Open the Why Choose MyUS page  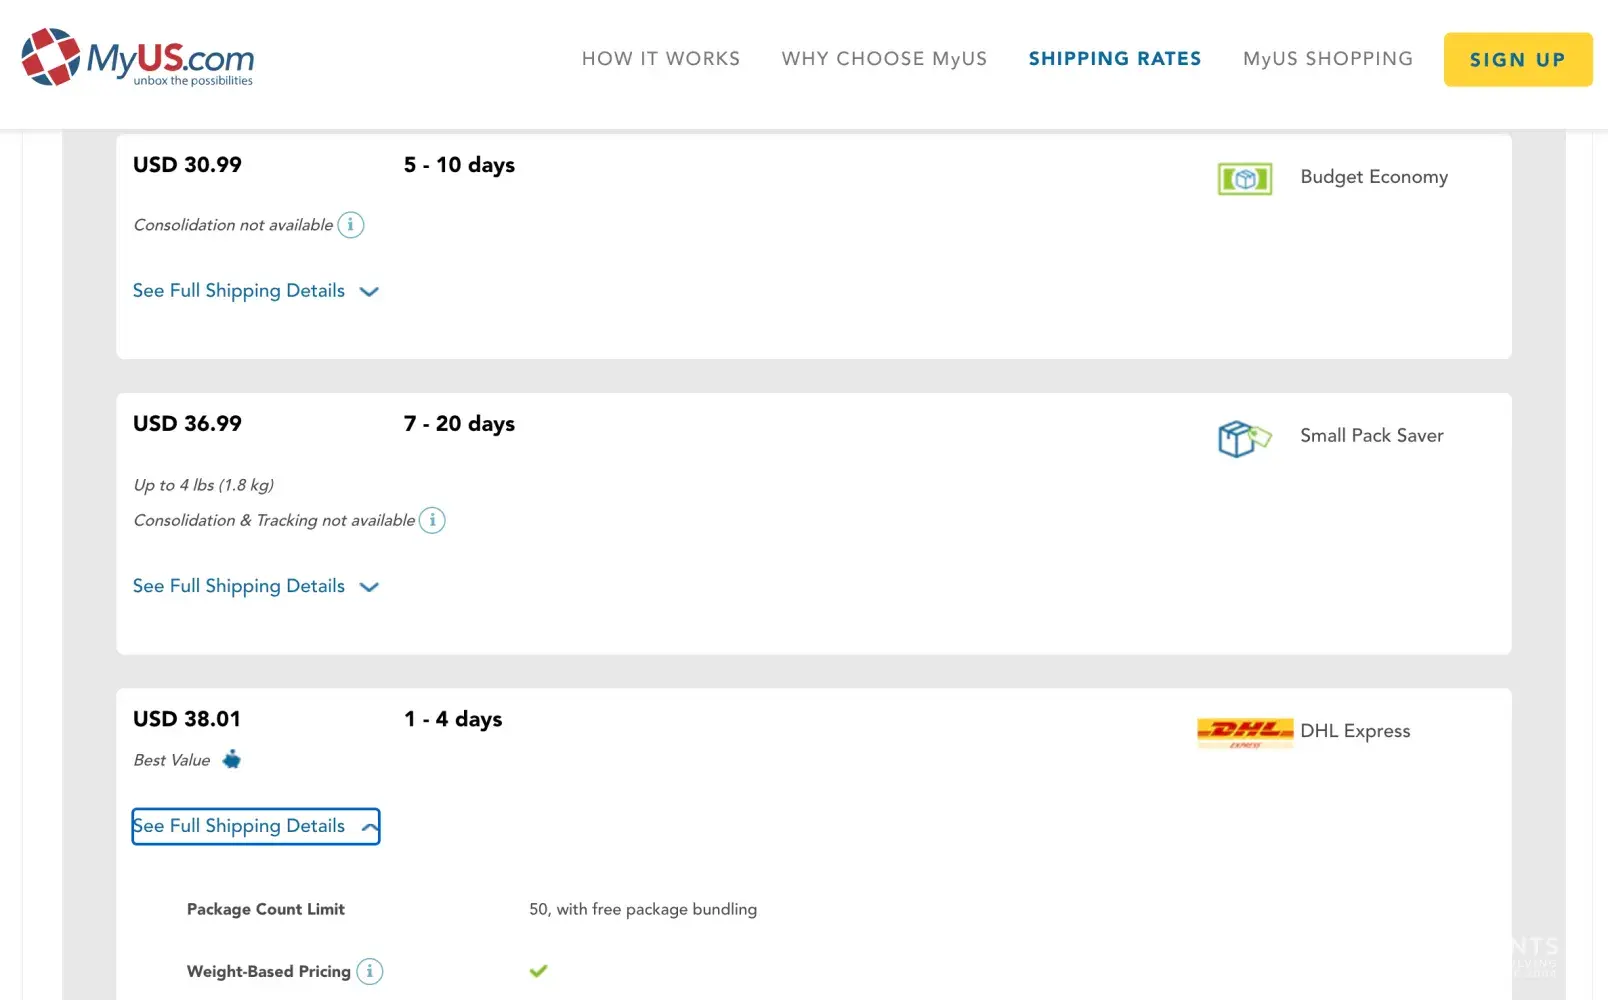[x=884, y=59]
